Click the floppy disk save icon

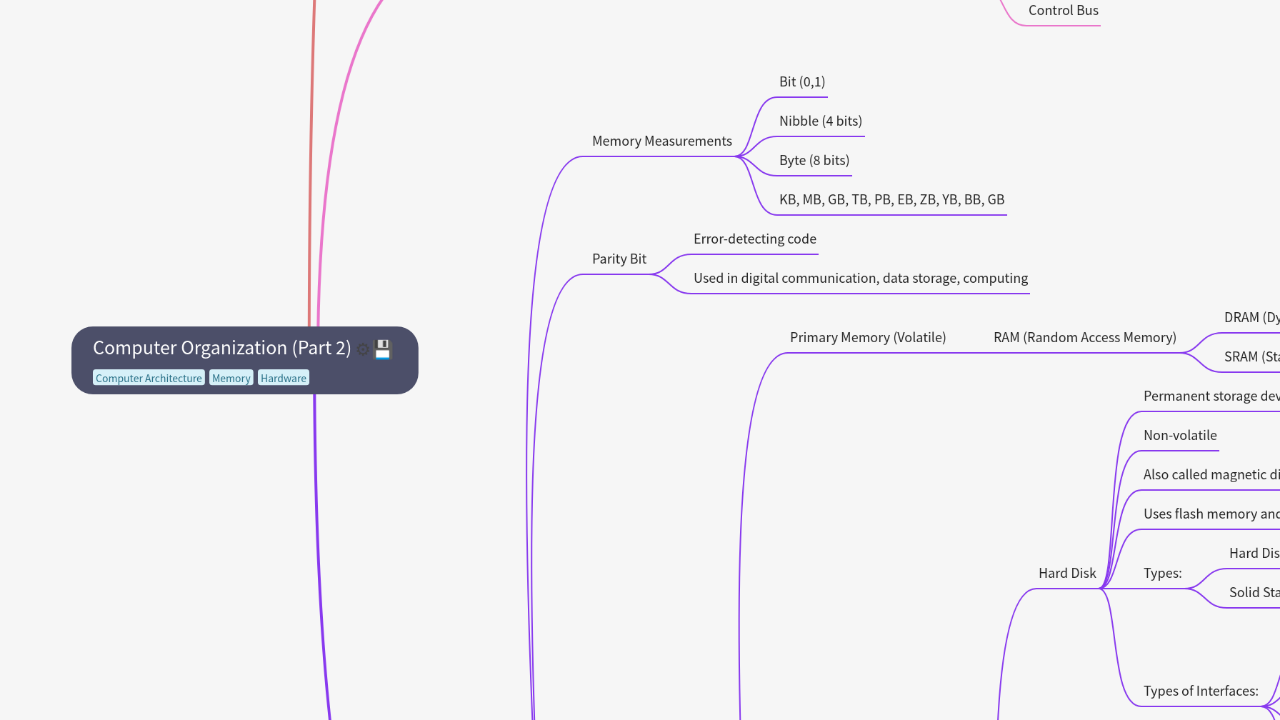point(383,349)
